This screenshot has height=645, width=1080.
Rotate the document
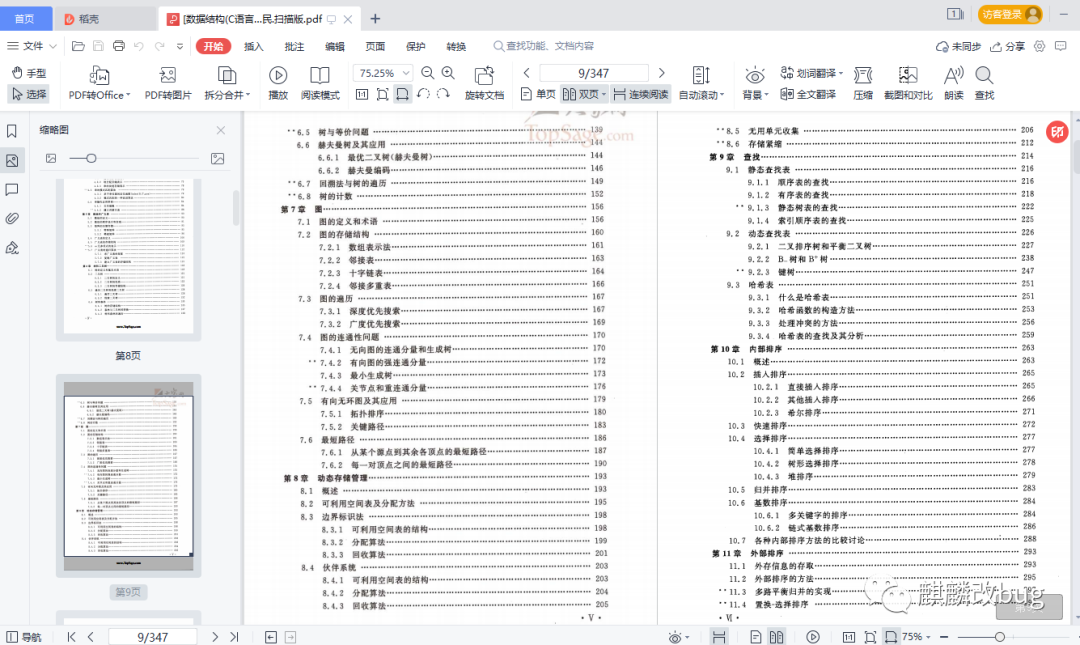[484, 83]
